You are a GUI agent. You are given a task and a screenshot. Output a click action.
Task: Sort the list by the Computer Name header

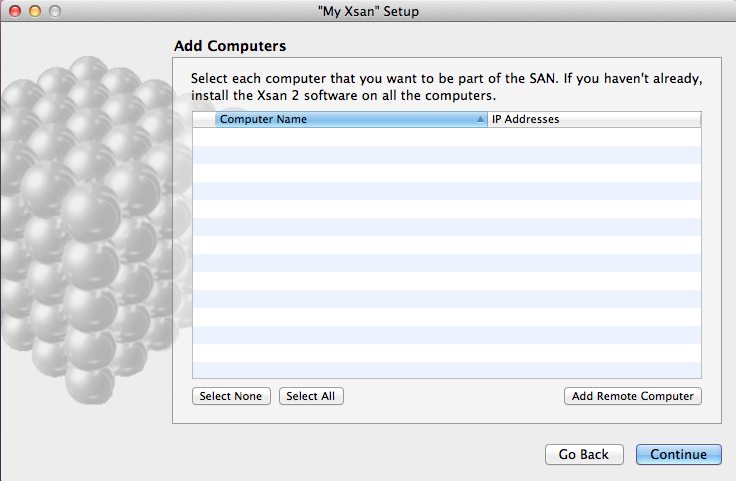click(x=263, y=119)
